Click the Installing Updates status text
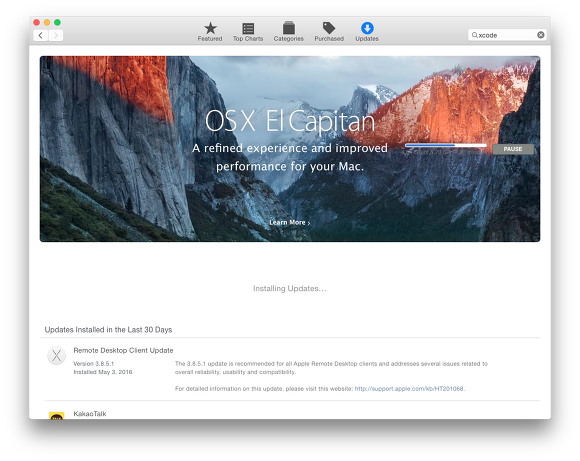Image resolution: width=580 pixels, height=461 pixels. 290,288
